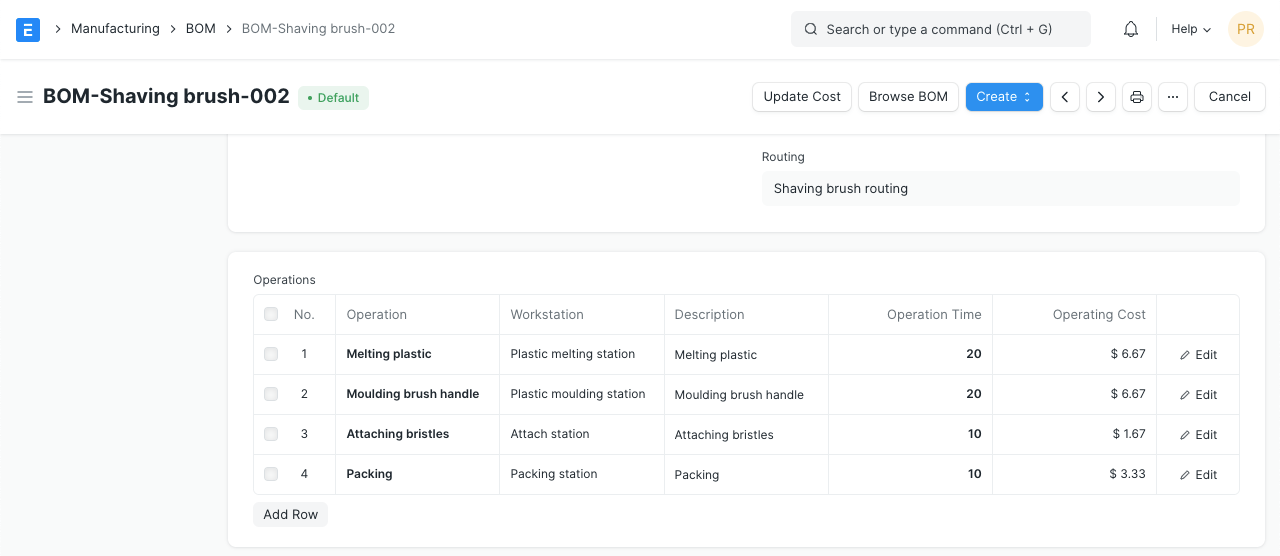
Task: Navigate to Manufacturing breadcrumb
Action: (115, 29)
